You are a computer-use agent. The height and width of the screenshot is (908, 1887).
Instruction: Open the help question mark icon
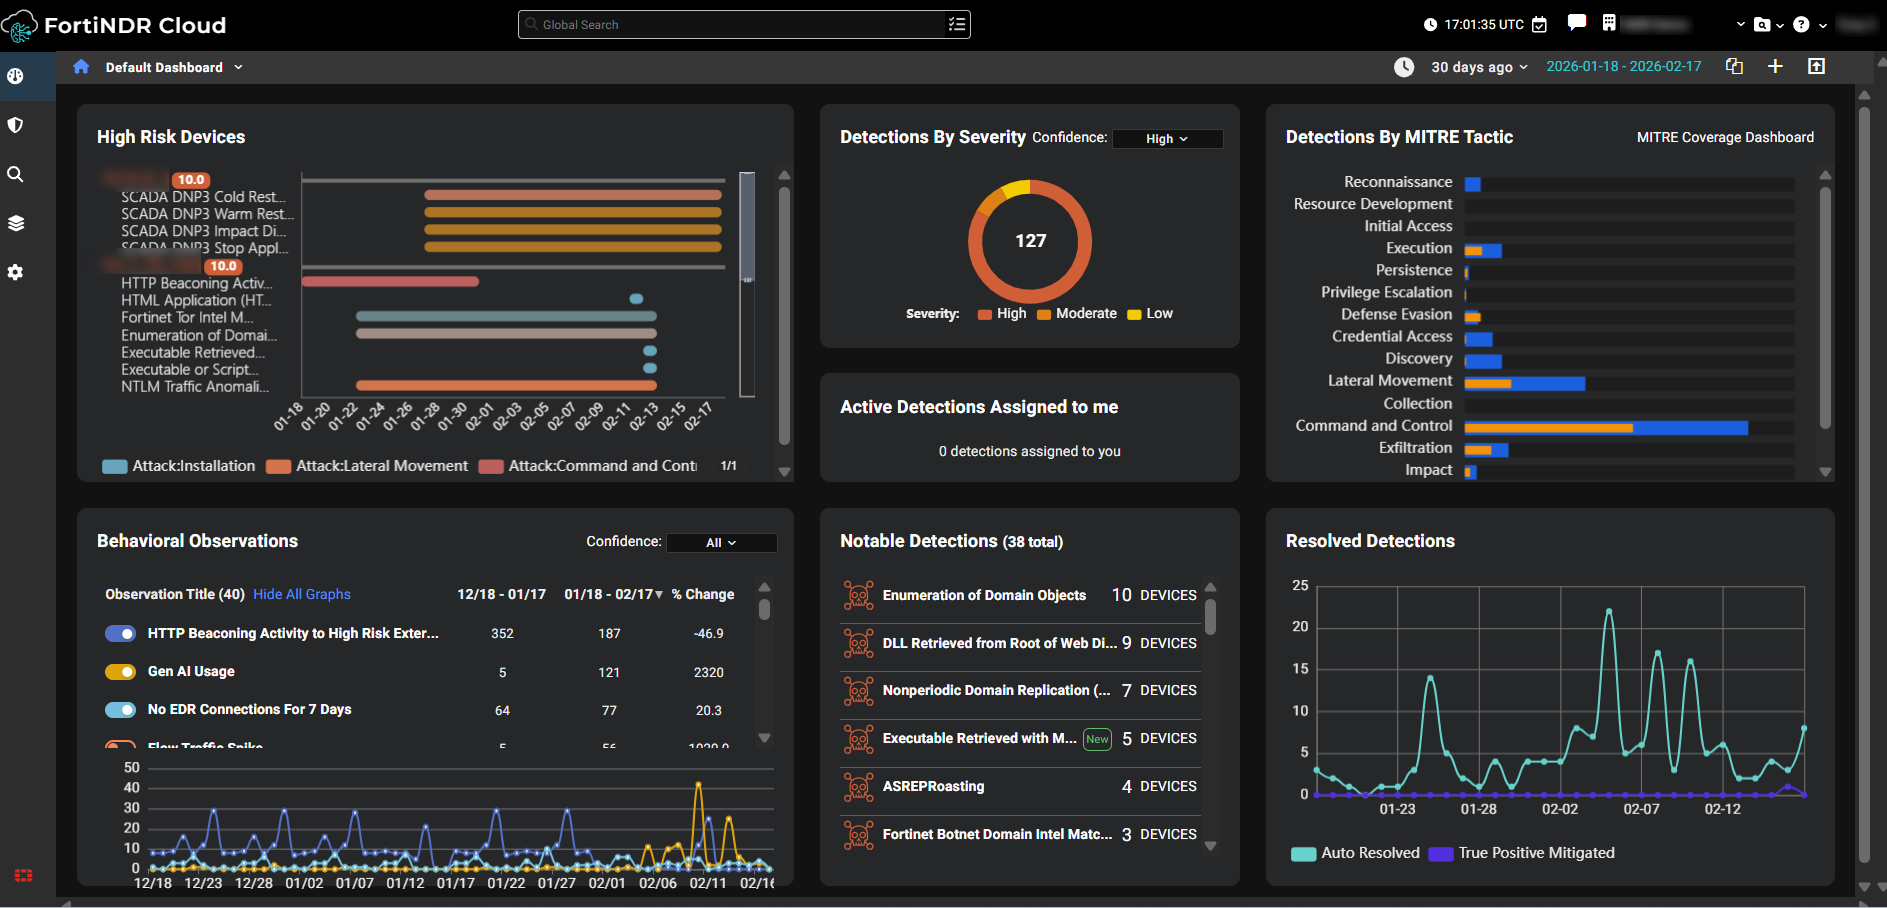[x=1801, y=25]
